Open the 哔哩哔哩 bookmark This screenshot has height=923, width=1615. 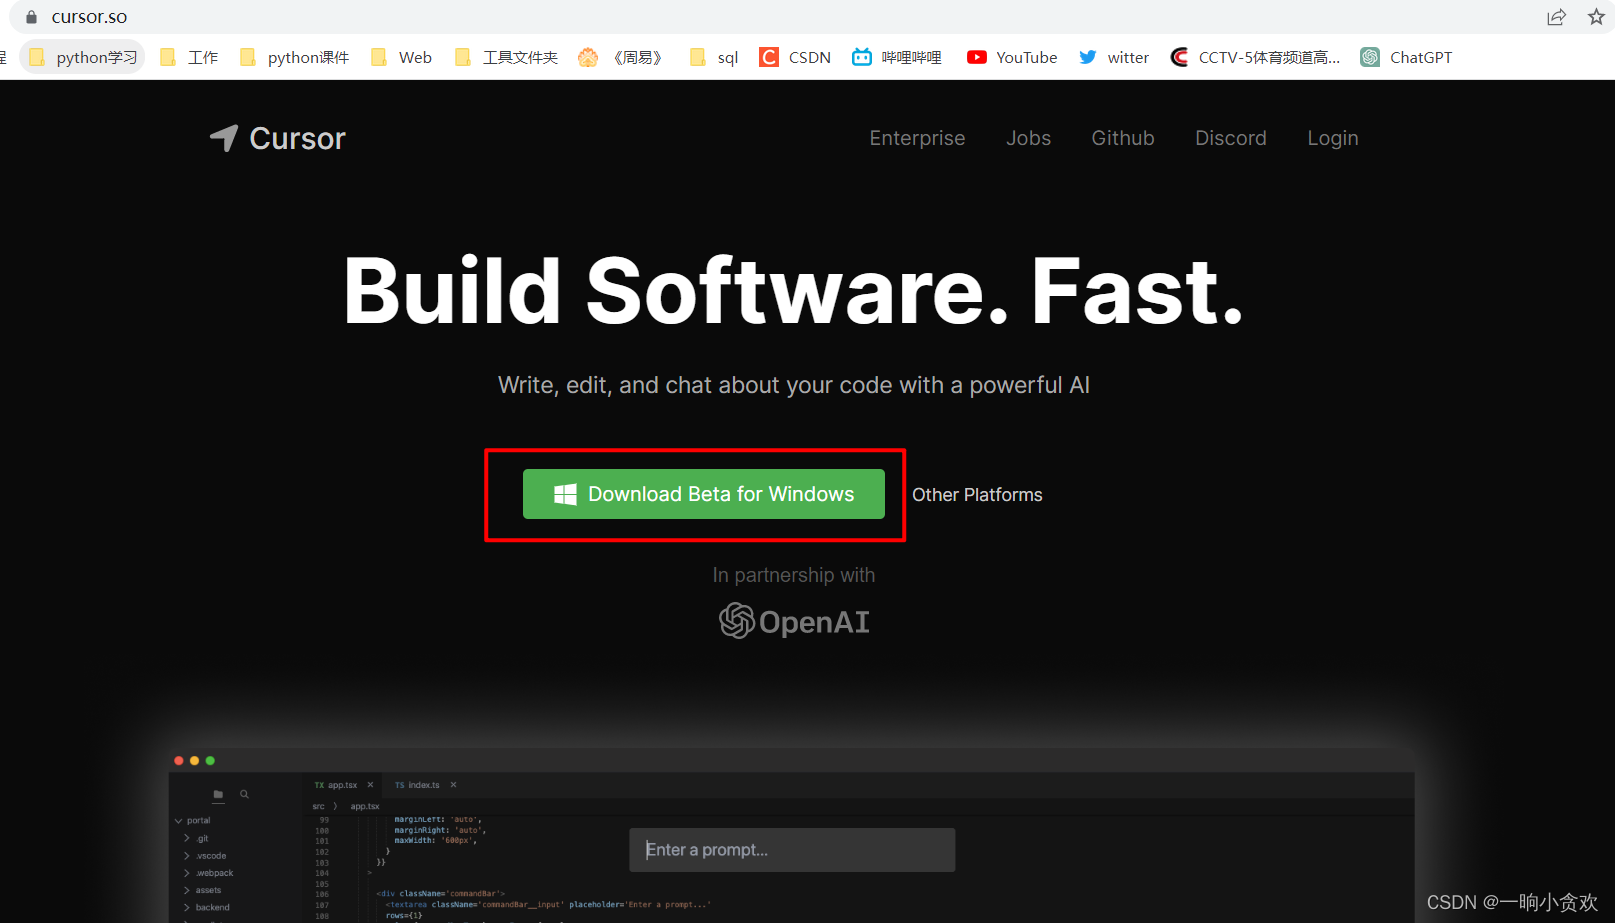(897, 57)
